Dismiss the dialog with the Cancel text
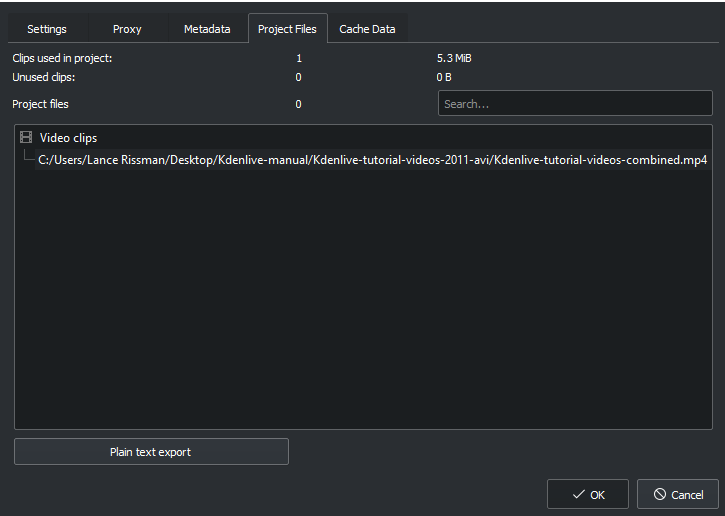 point(687,495)
